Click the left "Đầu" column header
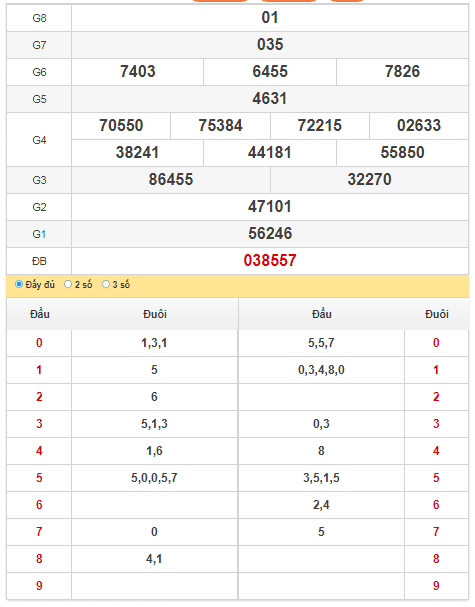This screenshot has width=475, height=607. pos(39,314)
